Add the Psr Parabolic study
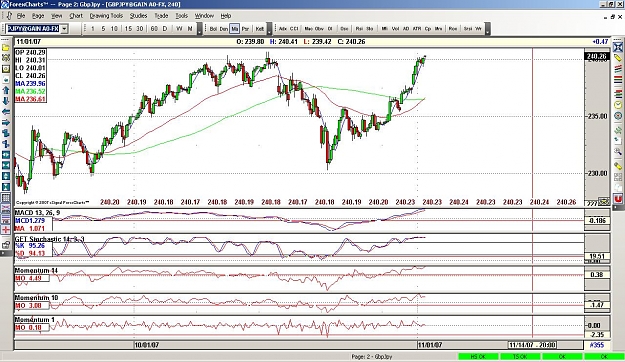The height and width of the screenshot is (362, 625). click(x=245, y=29)
